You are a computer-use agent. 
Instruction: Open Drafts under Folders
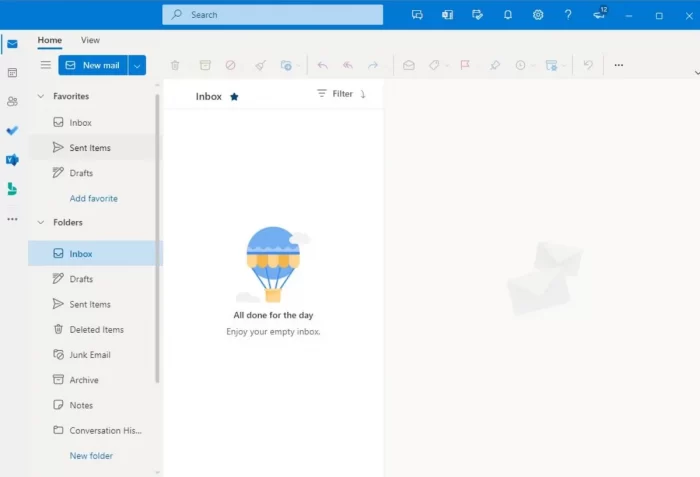pyautogui.click(x=93, y=279)
